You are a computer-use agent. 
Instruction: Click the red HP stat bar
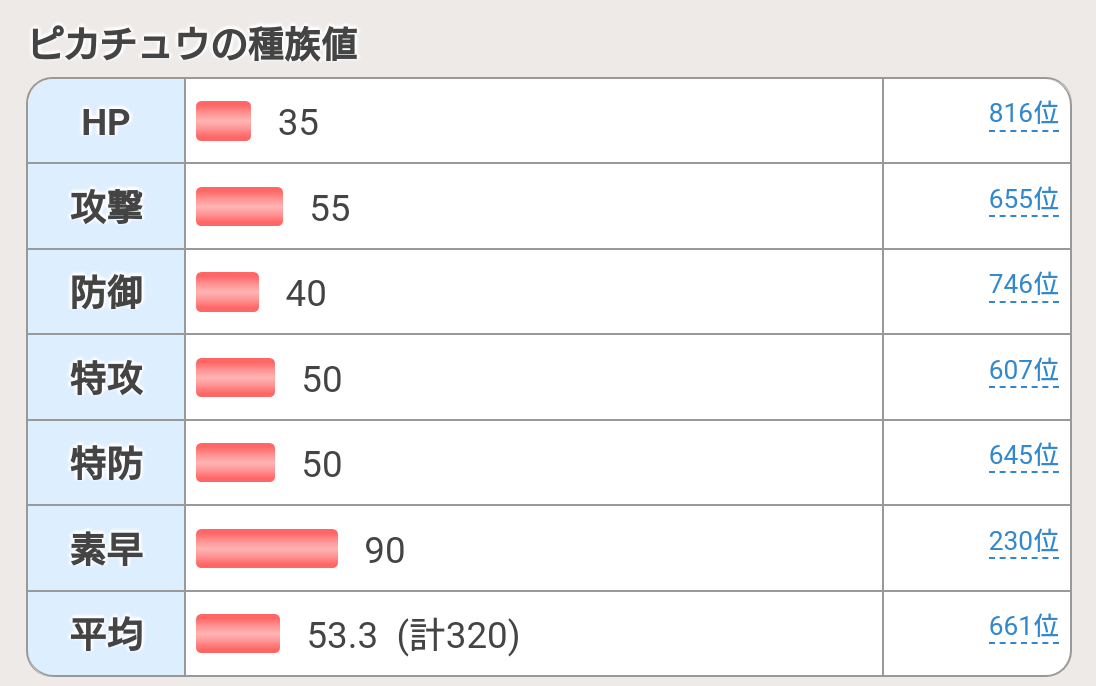click(223, 121)
